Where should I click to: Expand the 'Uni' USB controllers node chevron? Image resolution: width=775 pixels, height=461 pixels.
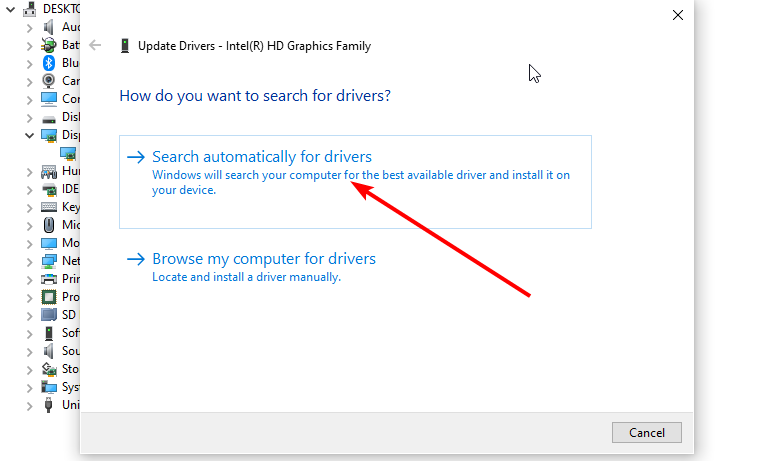click(29, 406)
